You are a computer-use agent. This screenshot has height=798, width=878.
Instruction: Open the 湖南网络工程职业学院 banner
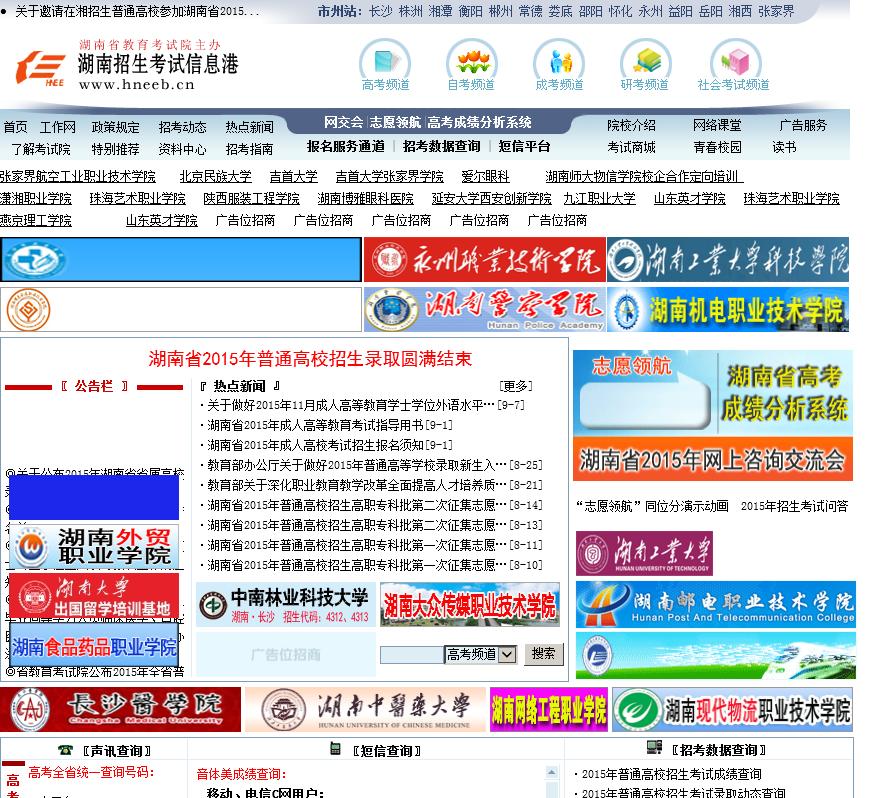549,710
